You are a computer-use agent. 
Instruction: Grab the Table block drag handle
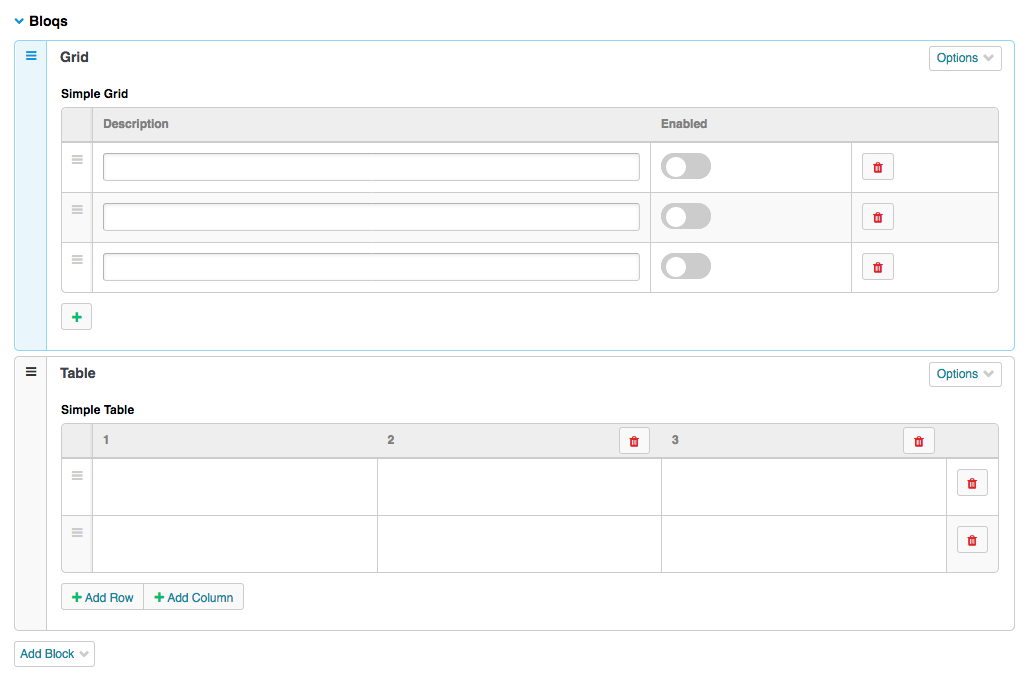coord(31,372)
